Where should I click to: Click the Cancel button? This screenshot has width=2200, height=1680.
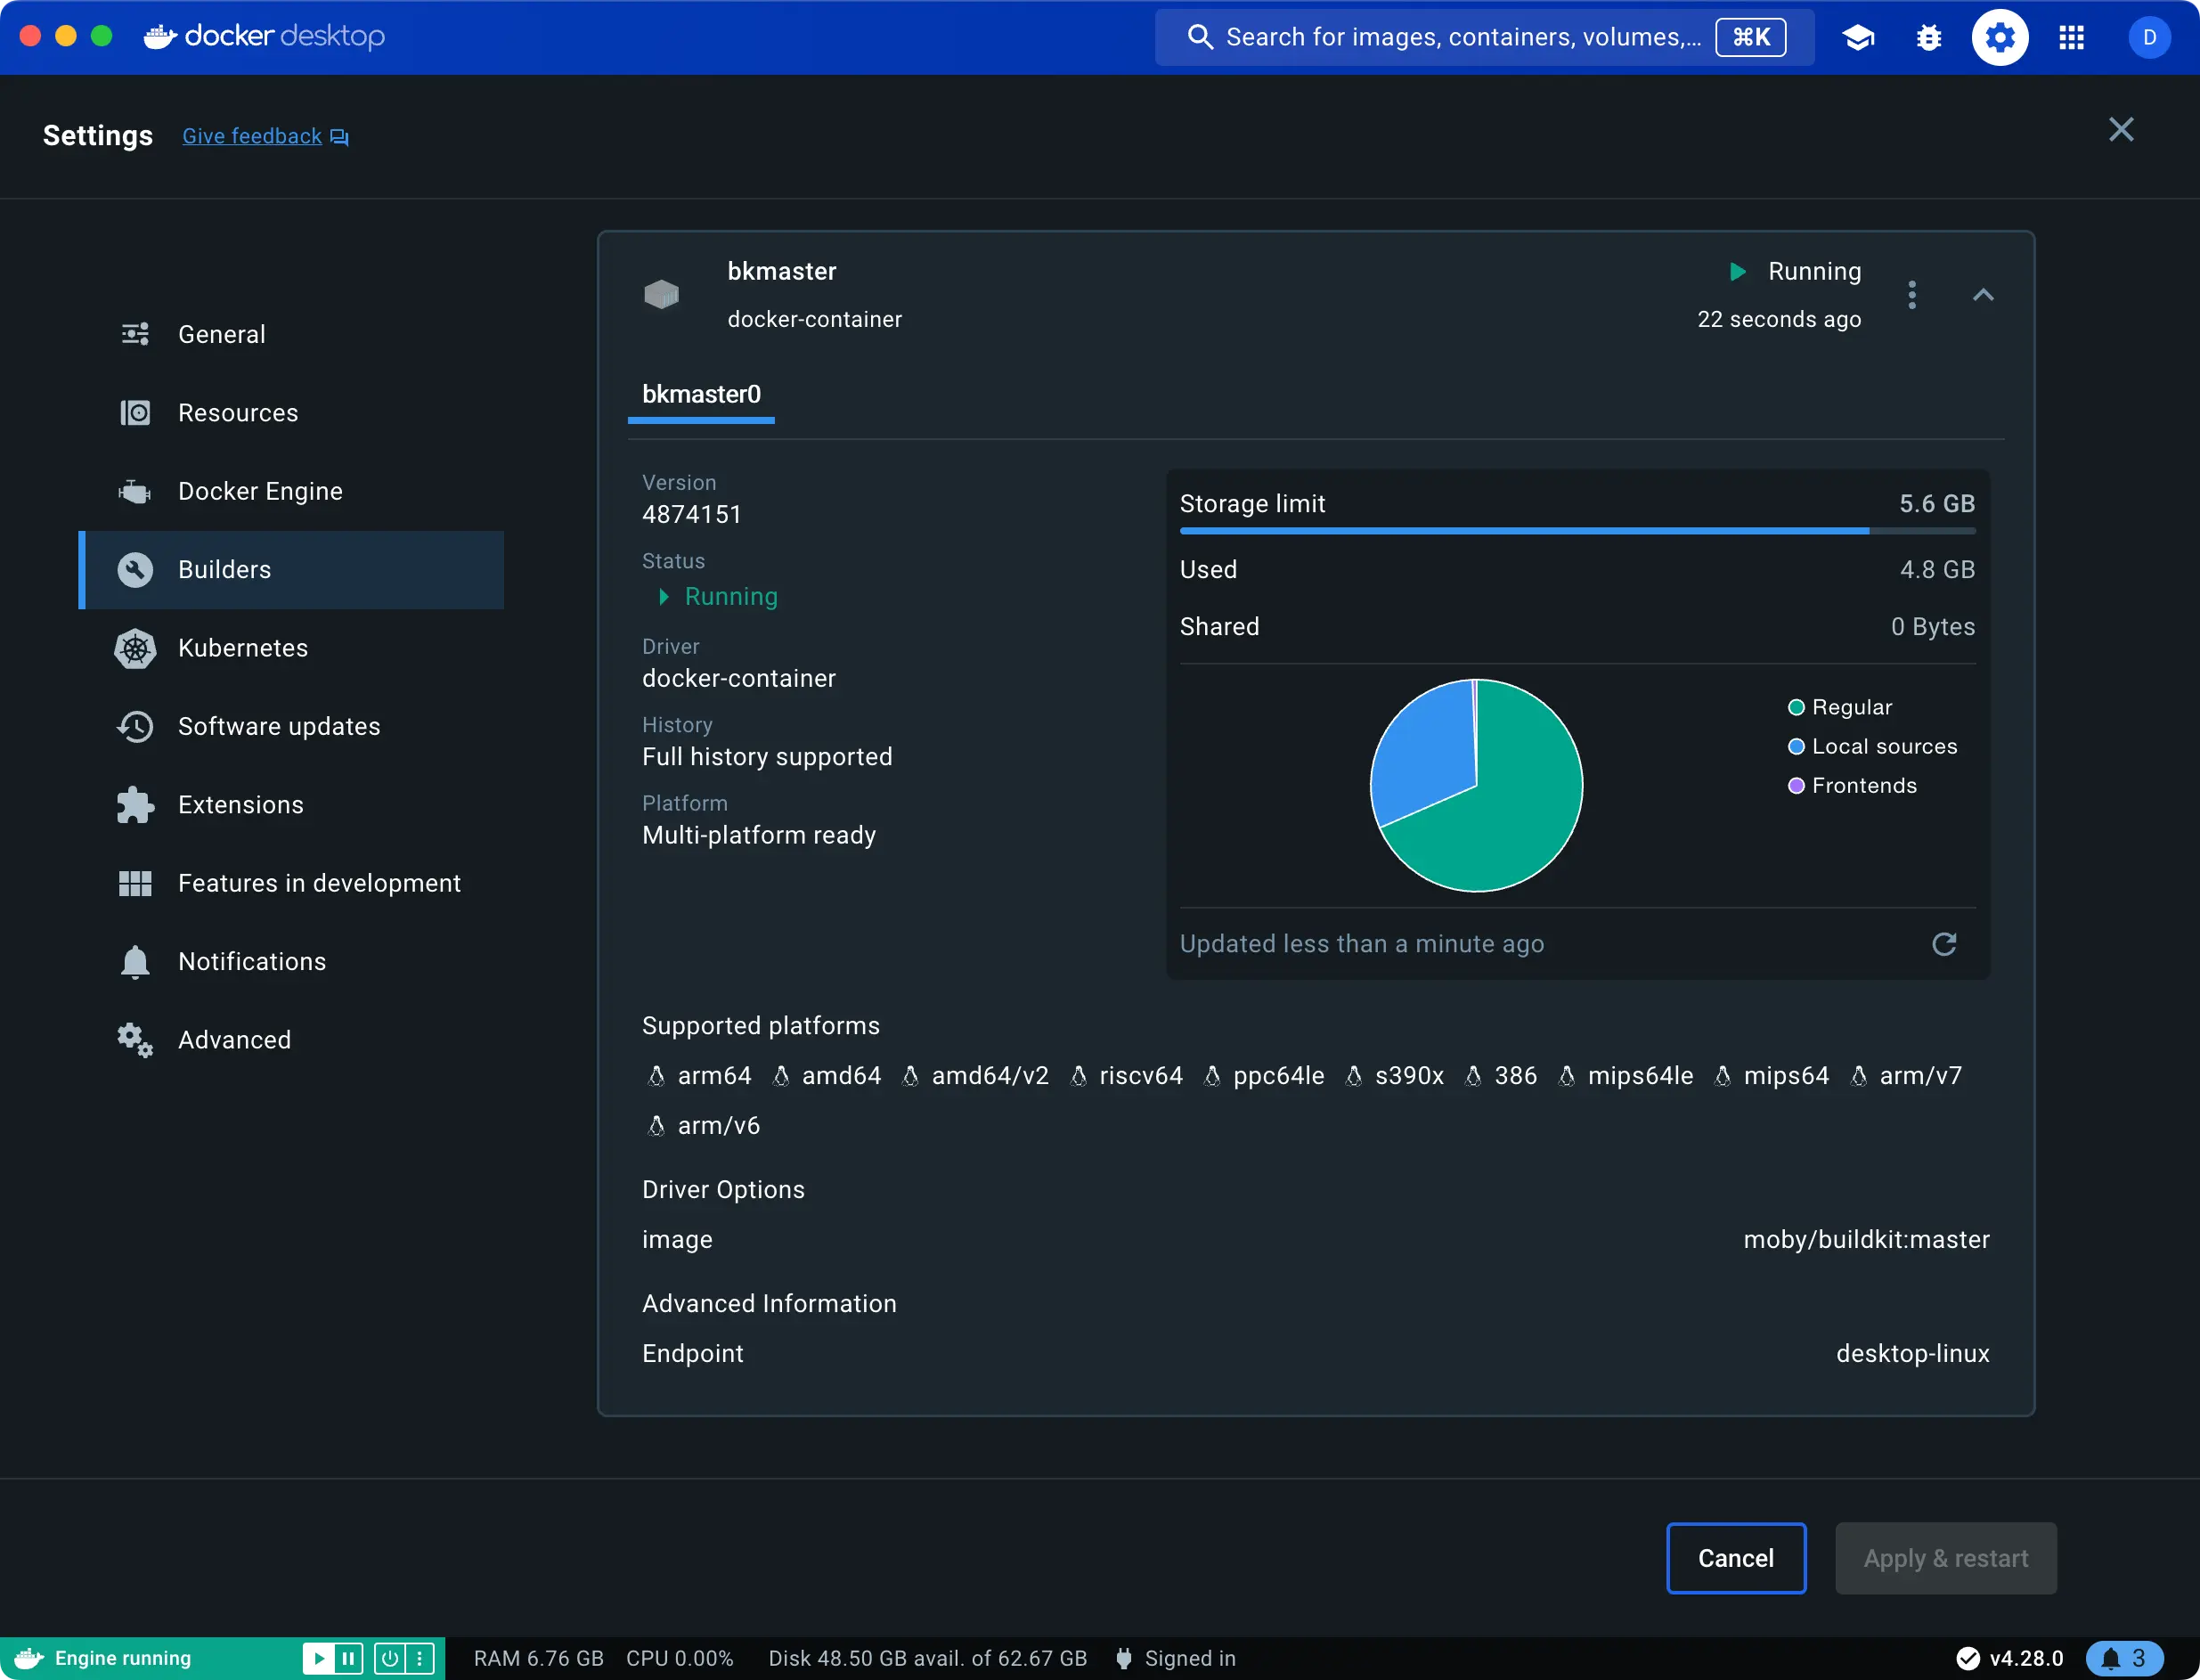[1735, 1558]
